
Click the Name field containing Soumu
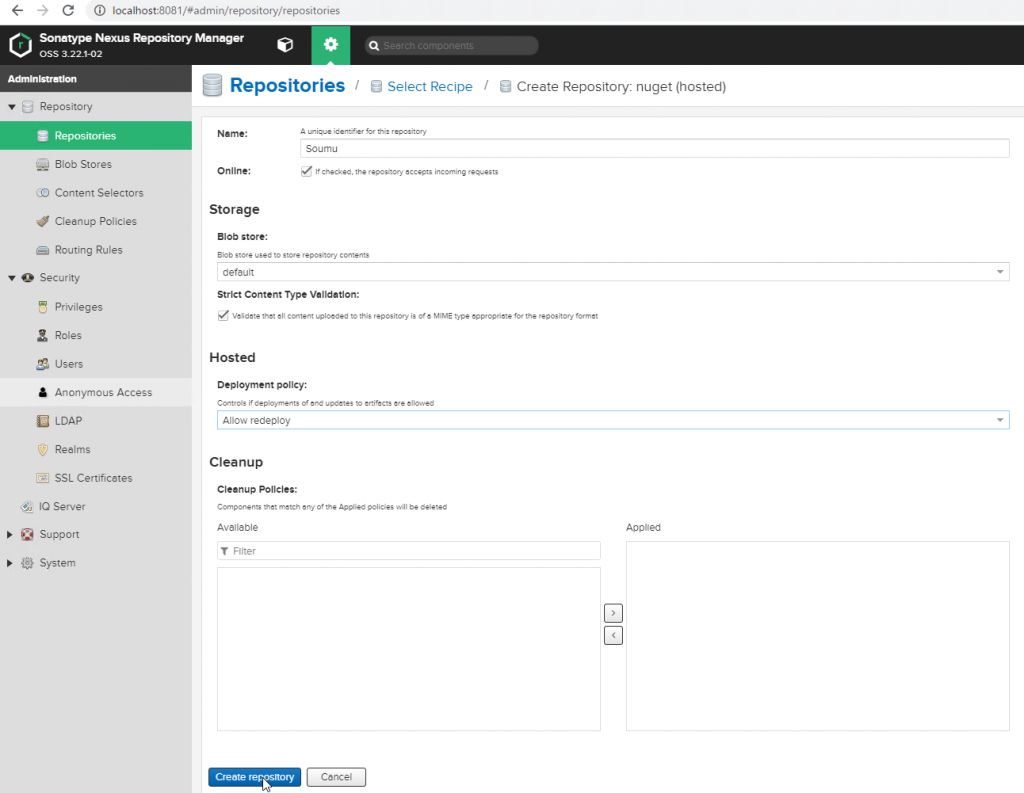654,148
